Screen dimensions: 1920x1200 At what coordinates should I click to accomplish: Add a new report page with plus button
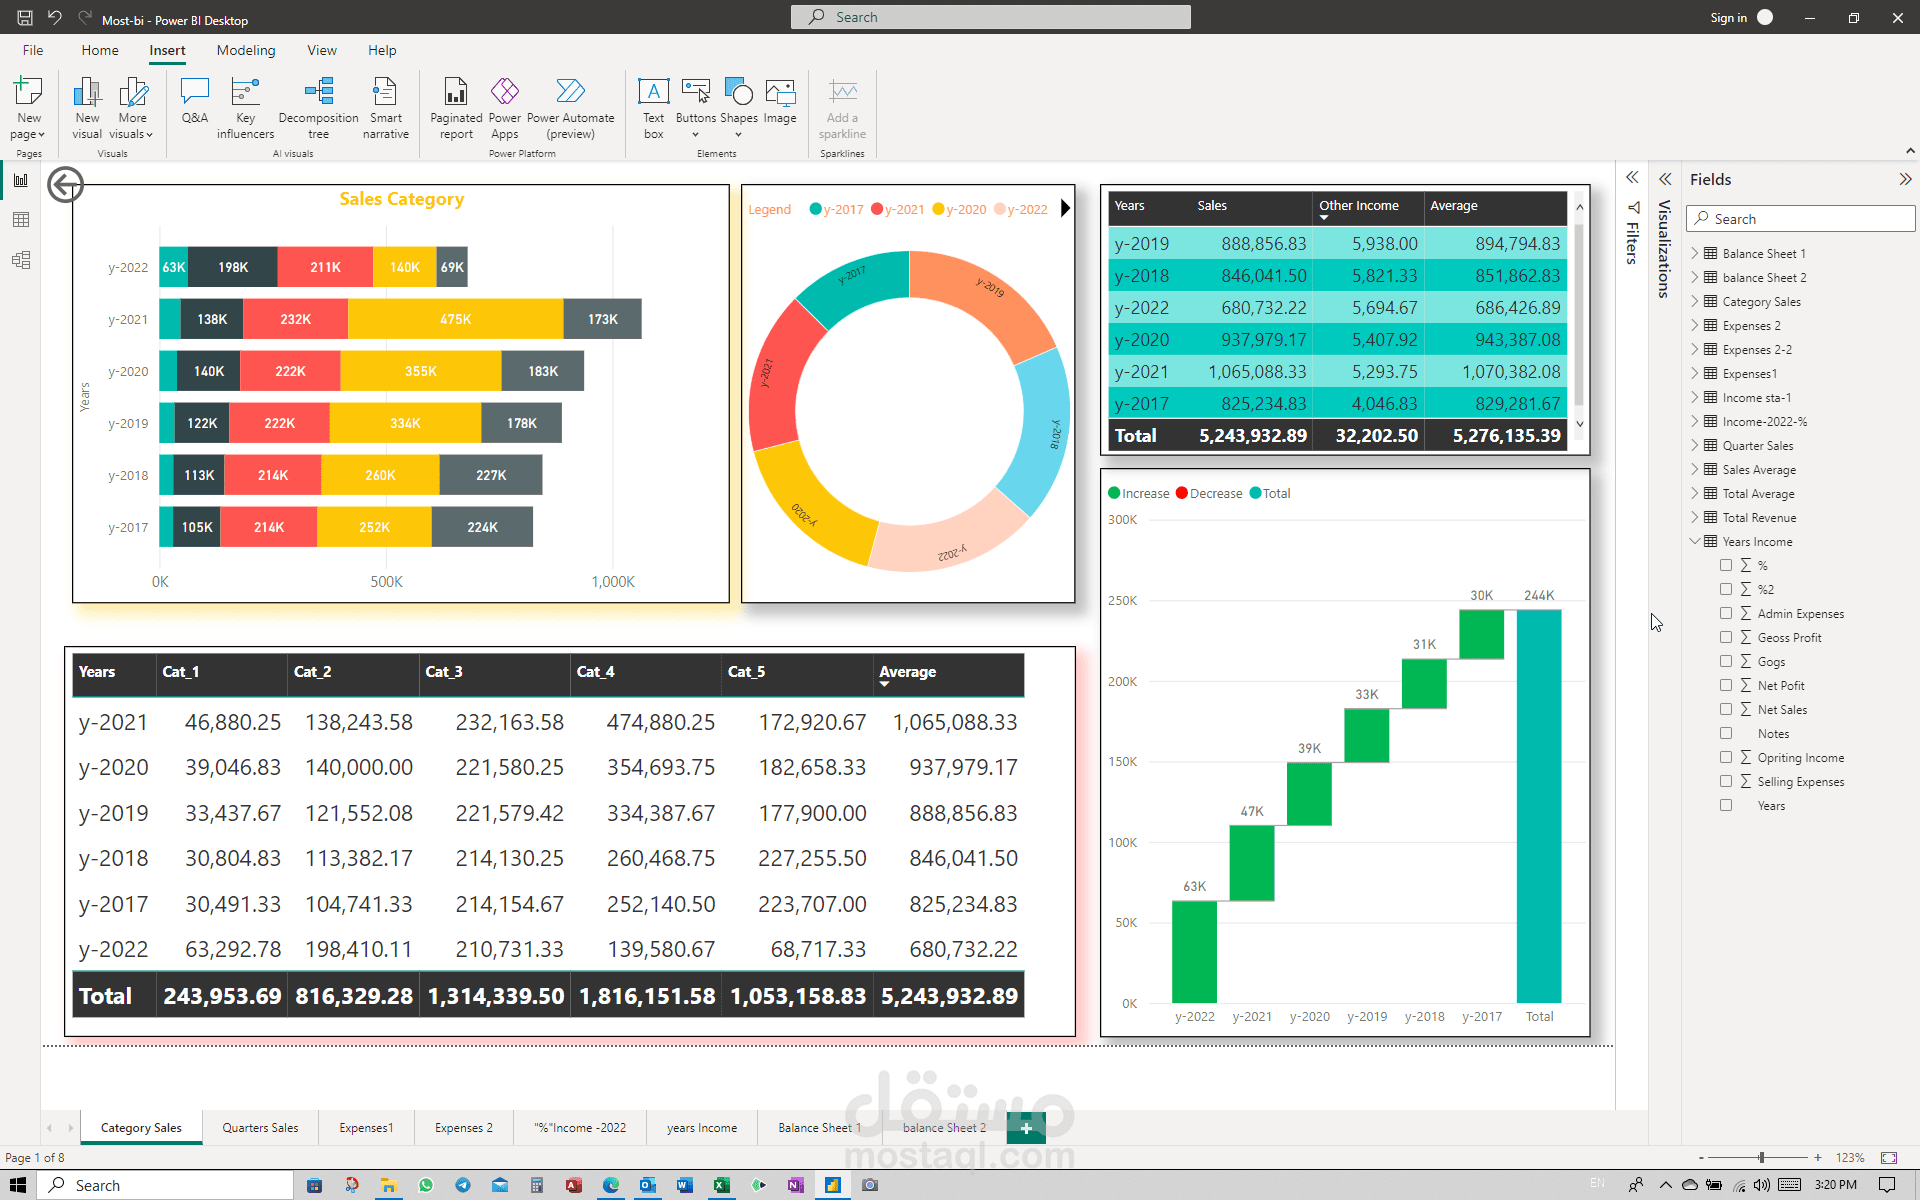click(1026, 1128)
